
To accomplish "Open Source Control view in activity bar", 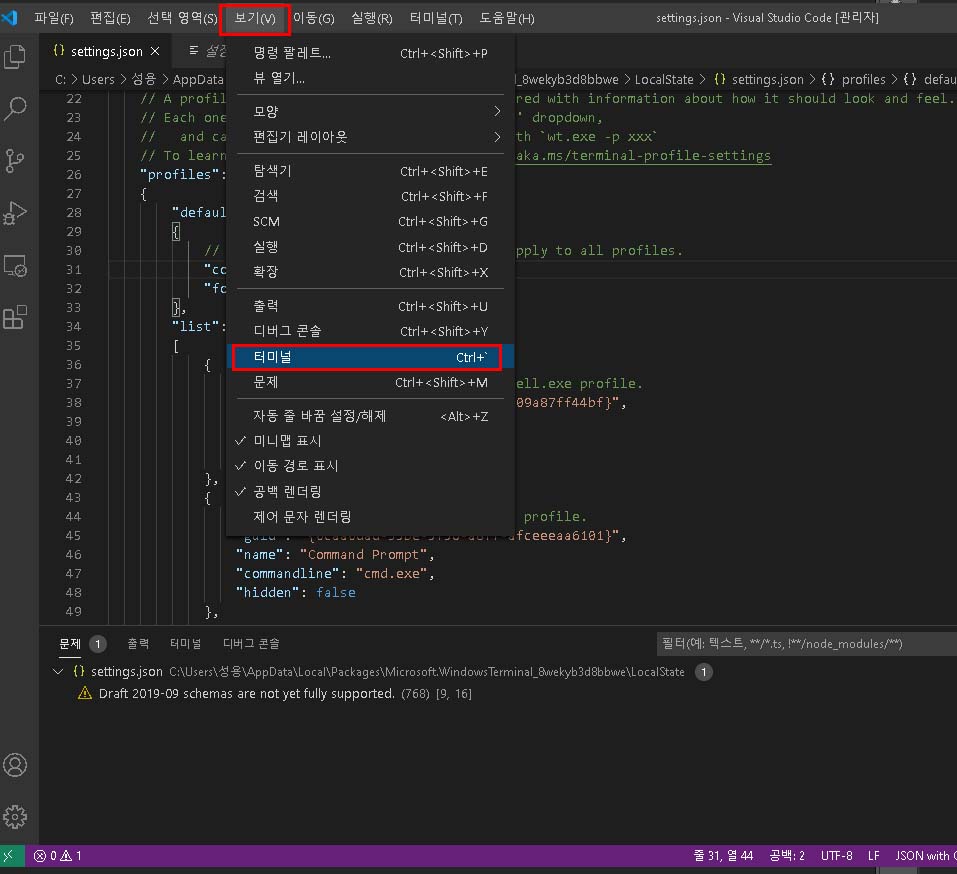I will (15, 161).
